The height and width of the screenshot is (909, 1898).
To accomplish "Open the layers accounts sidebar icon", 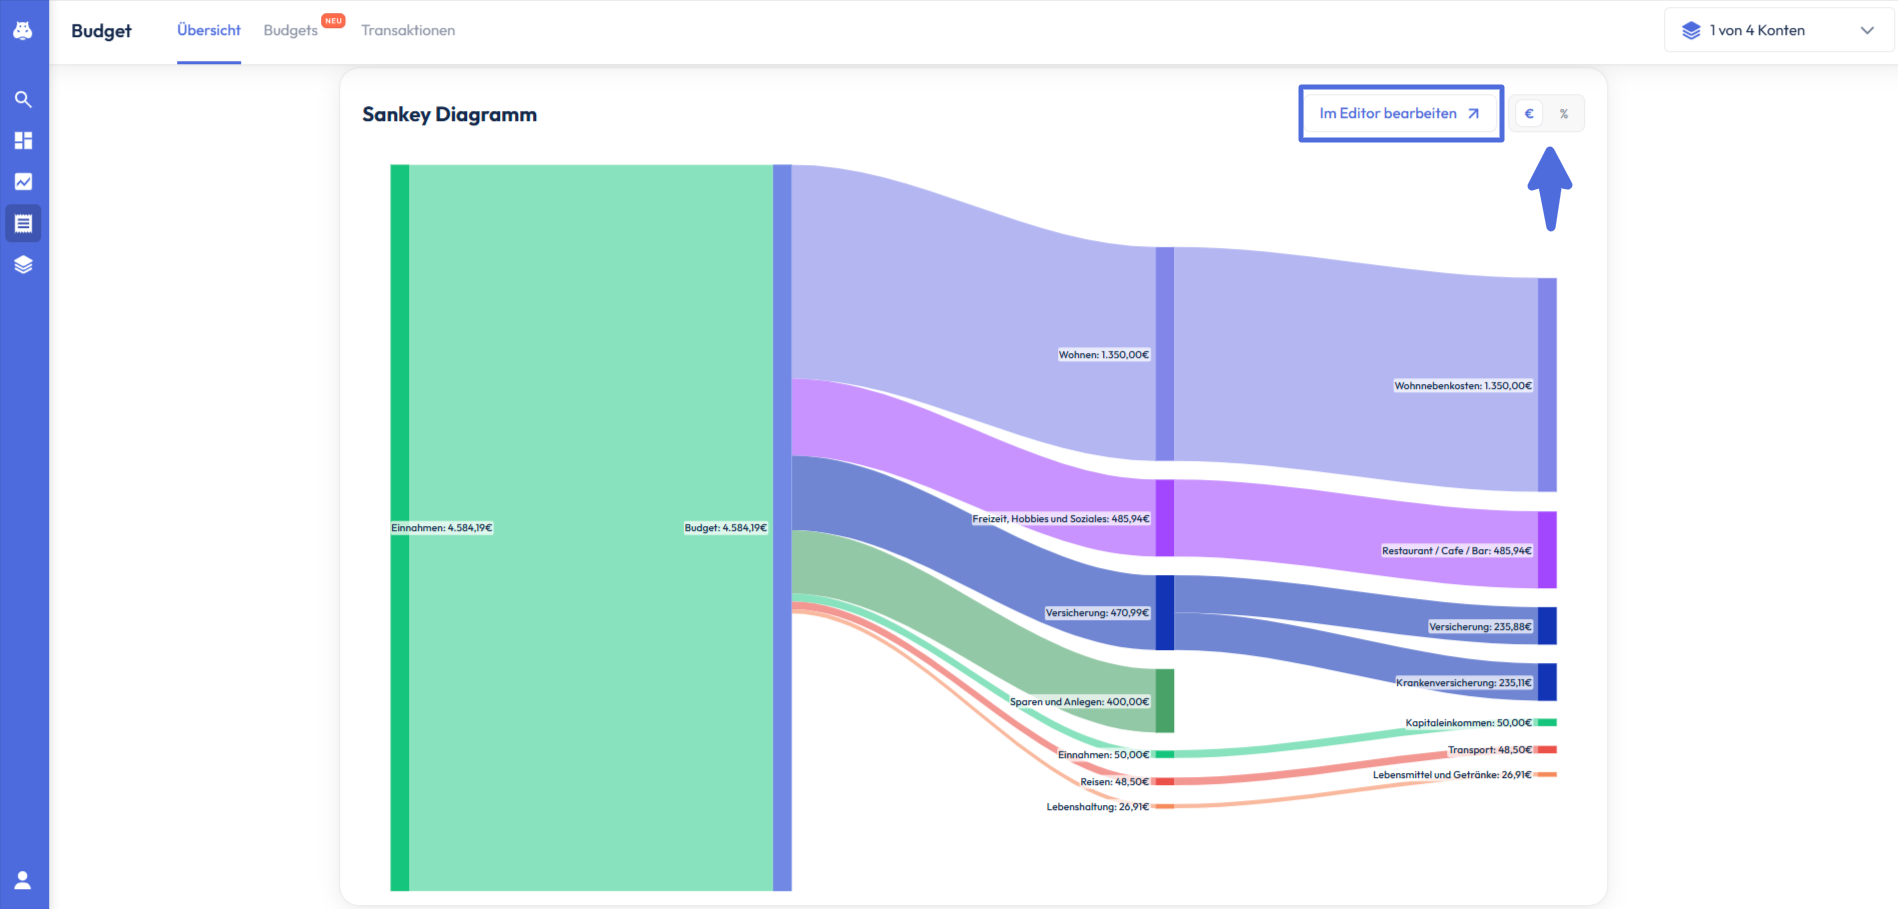I will click(23, 265).
